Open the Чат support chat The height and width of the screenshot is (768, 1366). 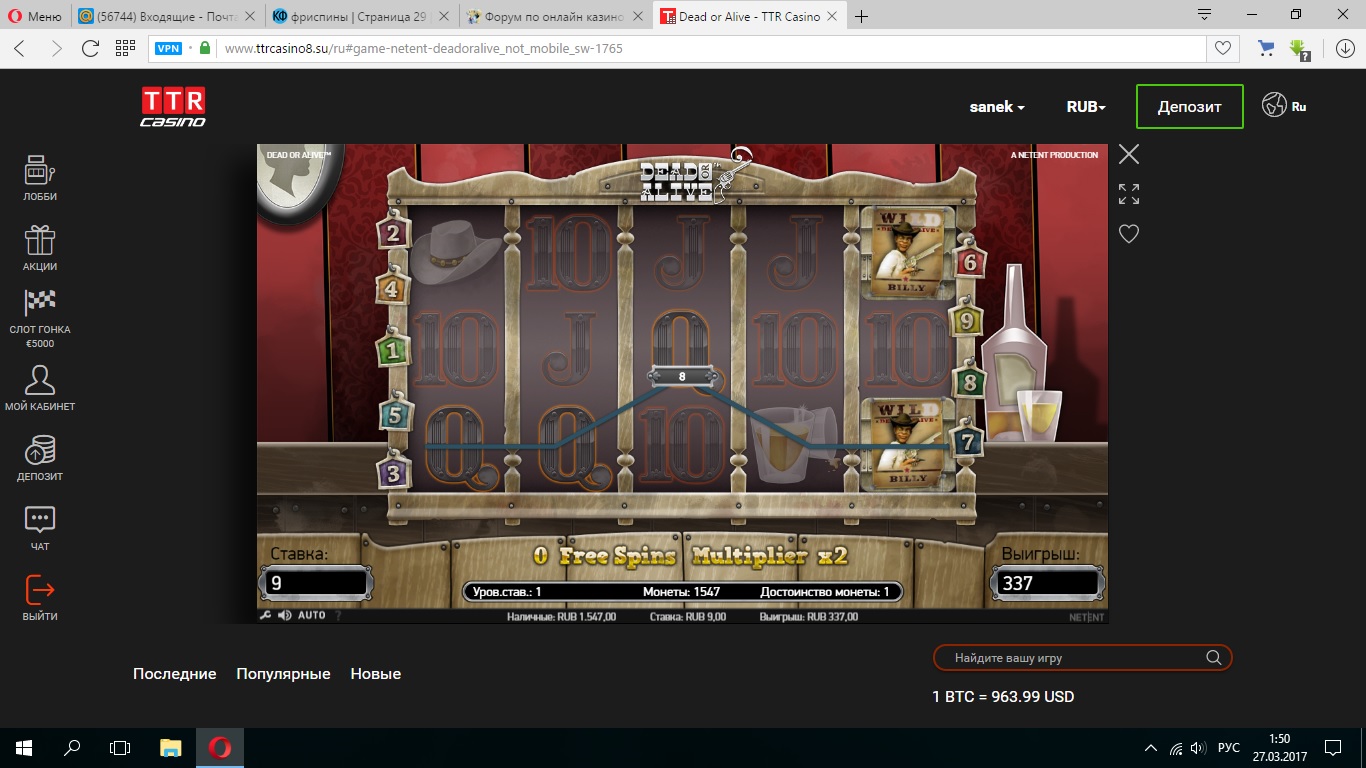pos(40,528)
